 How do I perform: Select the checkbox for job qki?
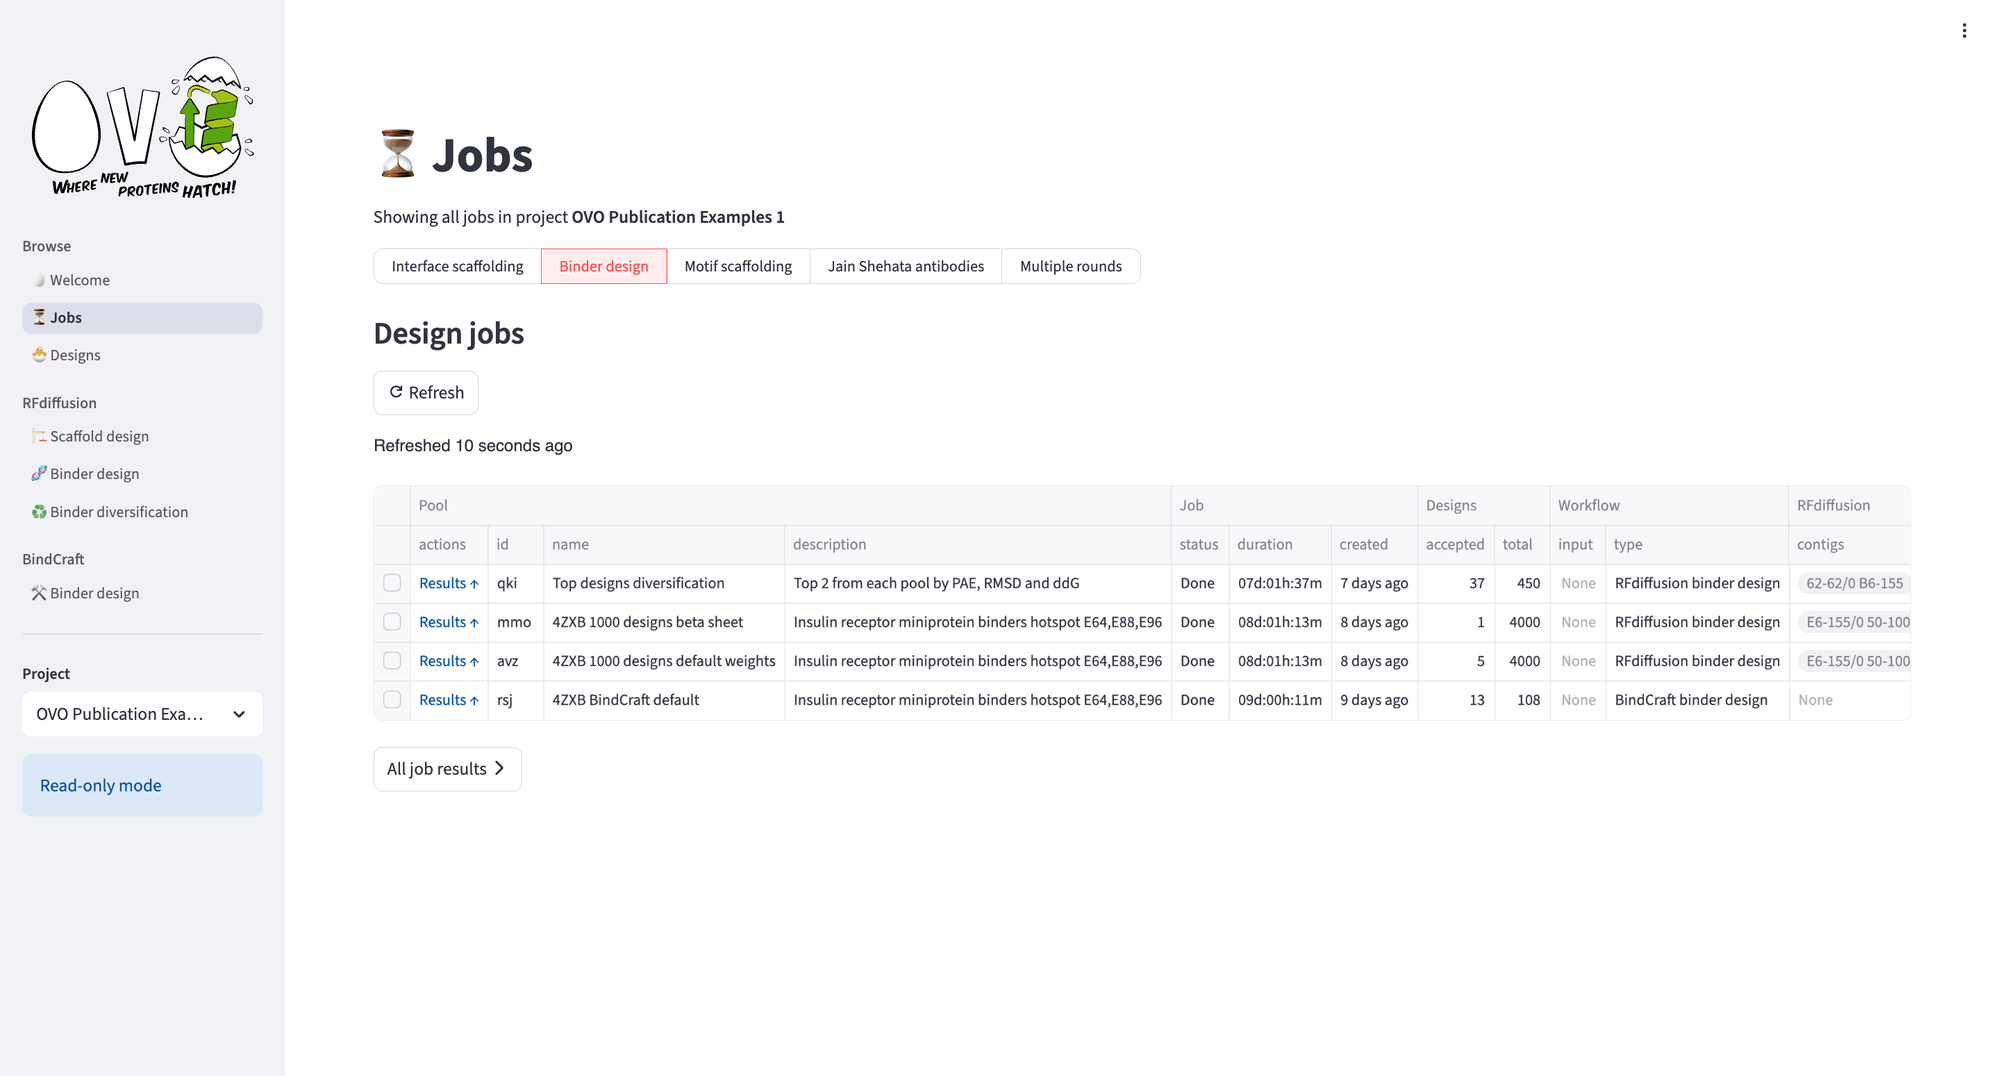(x=392, y=583)
